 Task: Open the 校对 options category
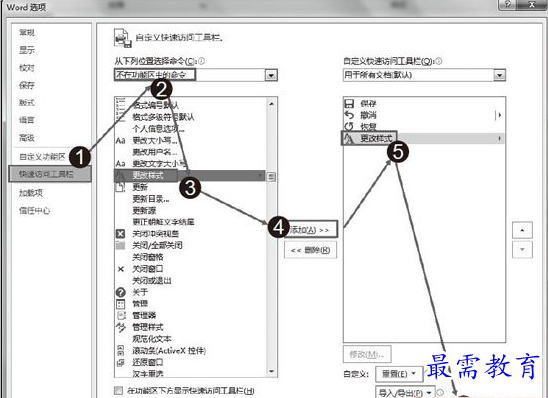[27, 67]
